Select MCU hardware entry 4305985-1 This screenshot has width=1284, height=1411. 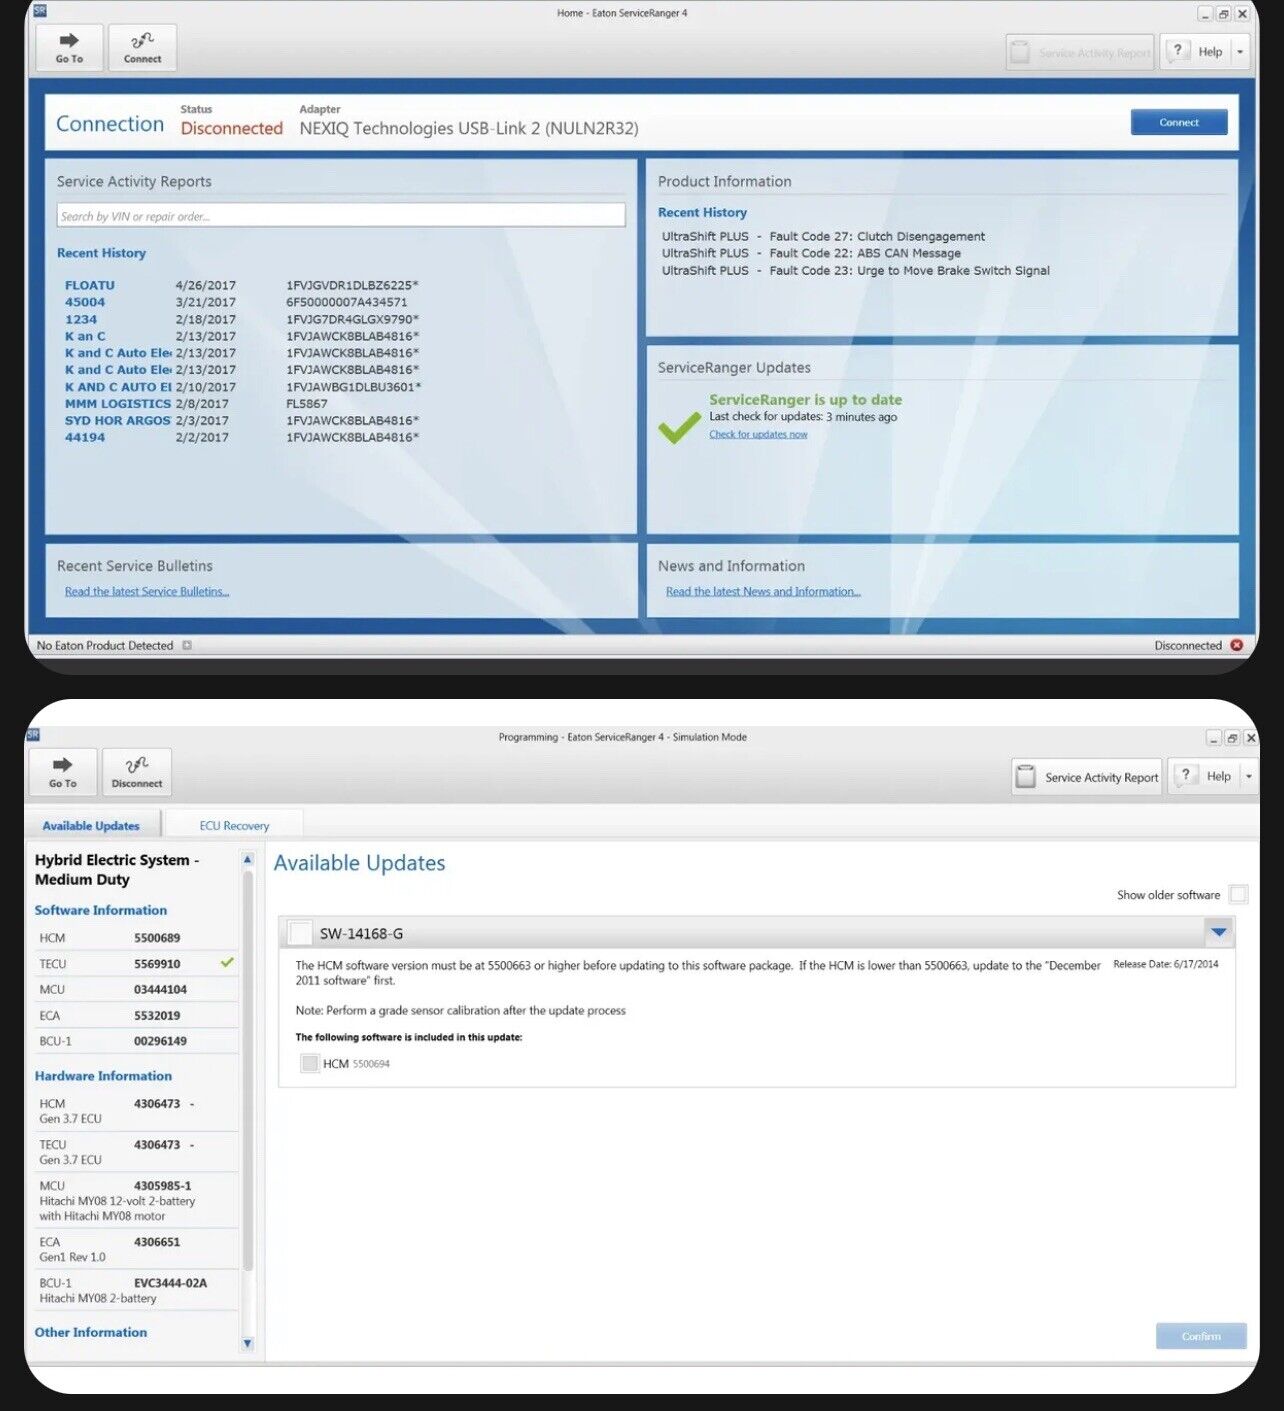pyautogui.click(x=137, y=1201)
